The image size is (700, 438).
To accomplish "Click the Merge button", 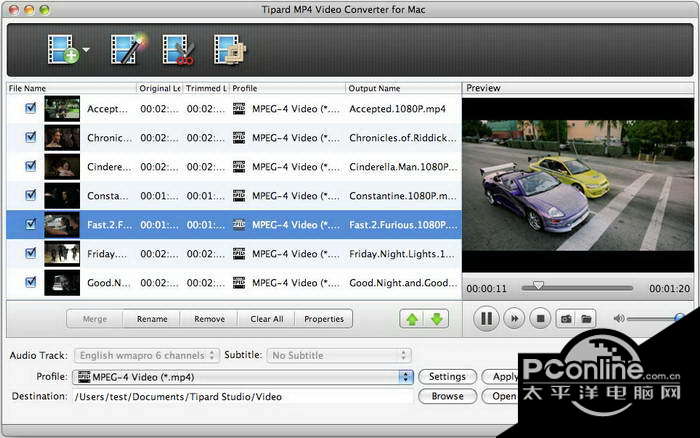I will click(95, 319).
